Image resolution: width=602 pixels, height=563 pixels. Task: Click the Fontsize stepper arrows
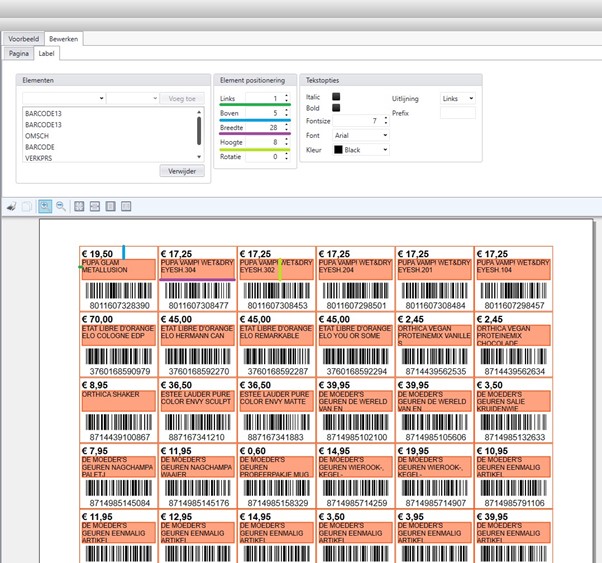pos(386,121)
